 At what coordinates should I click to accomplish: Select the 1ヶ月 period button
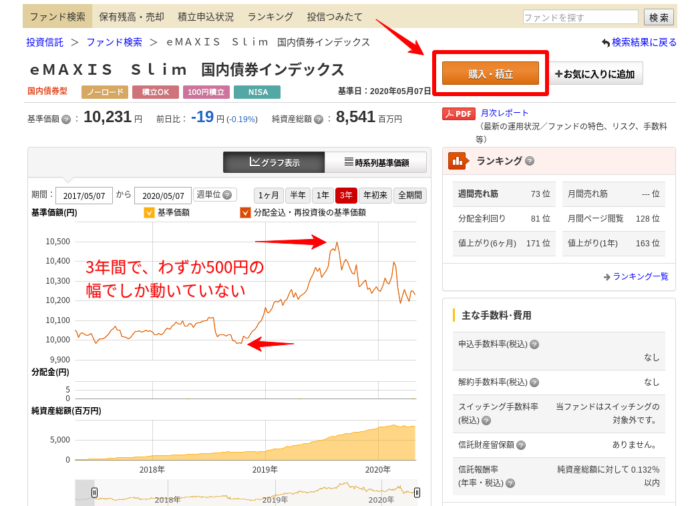pos(269,195)
